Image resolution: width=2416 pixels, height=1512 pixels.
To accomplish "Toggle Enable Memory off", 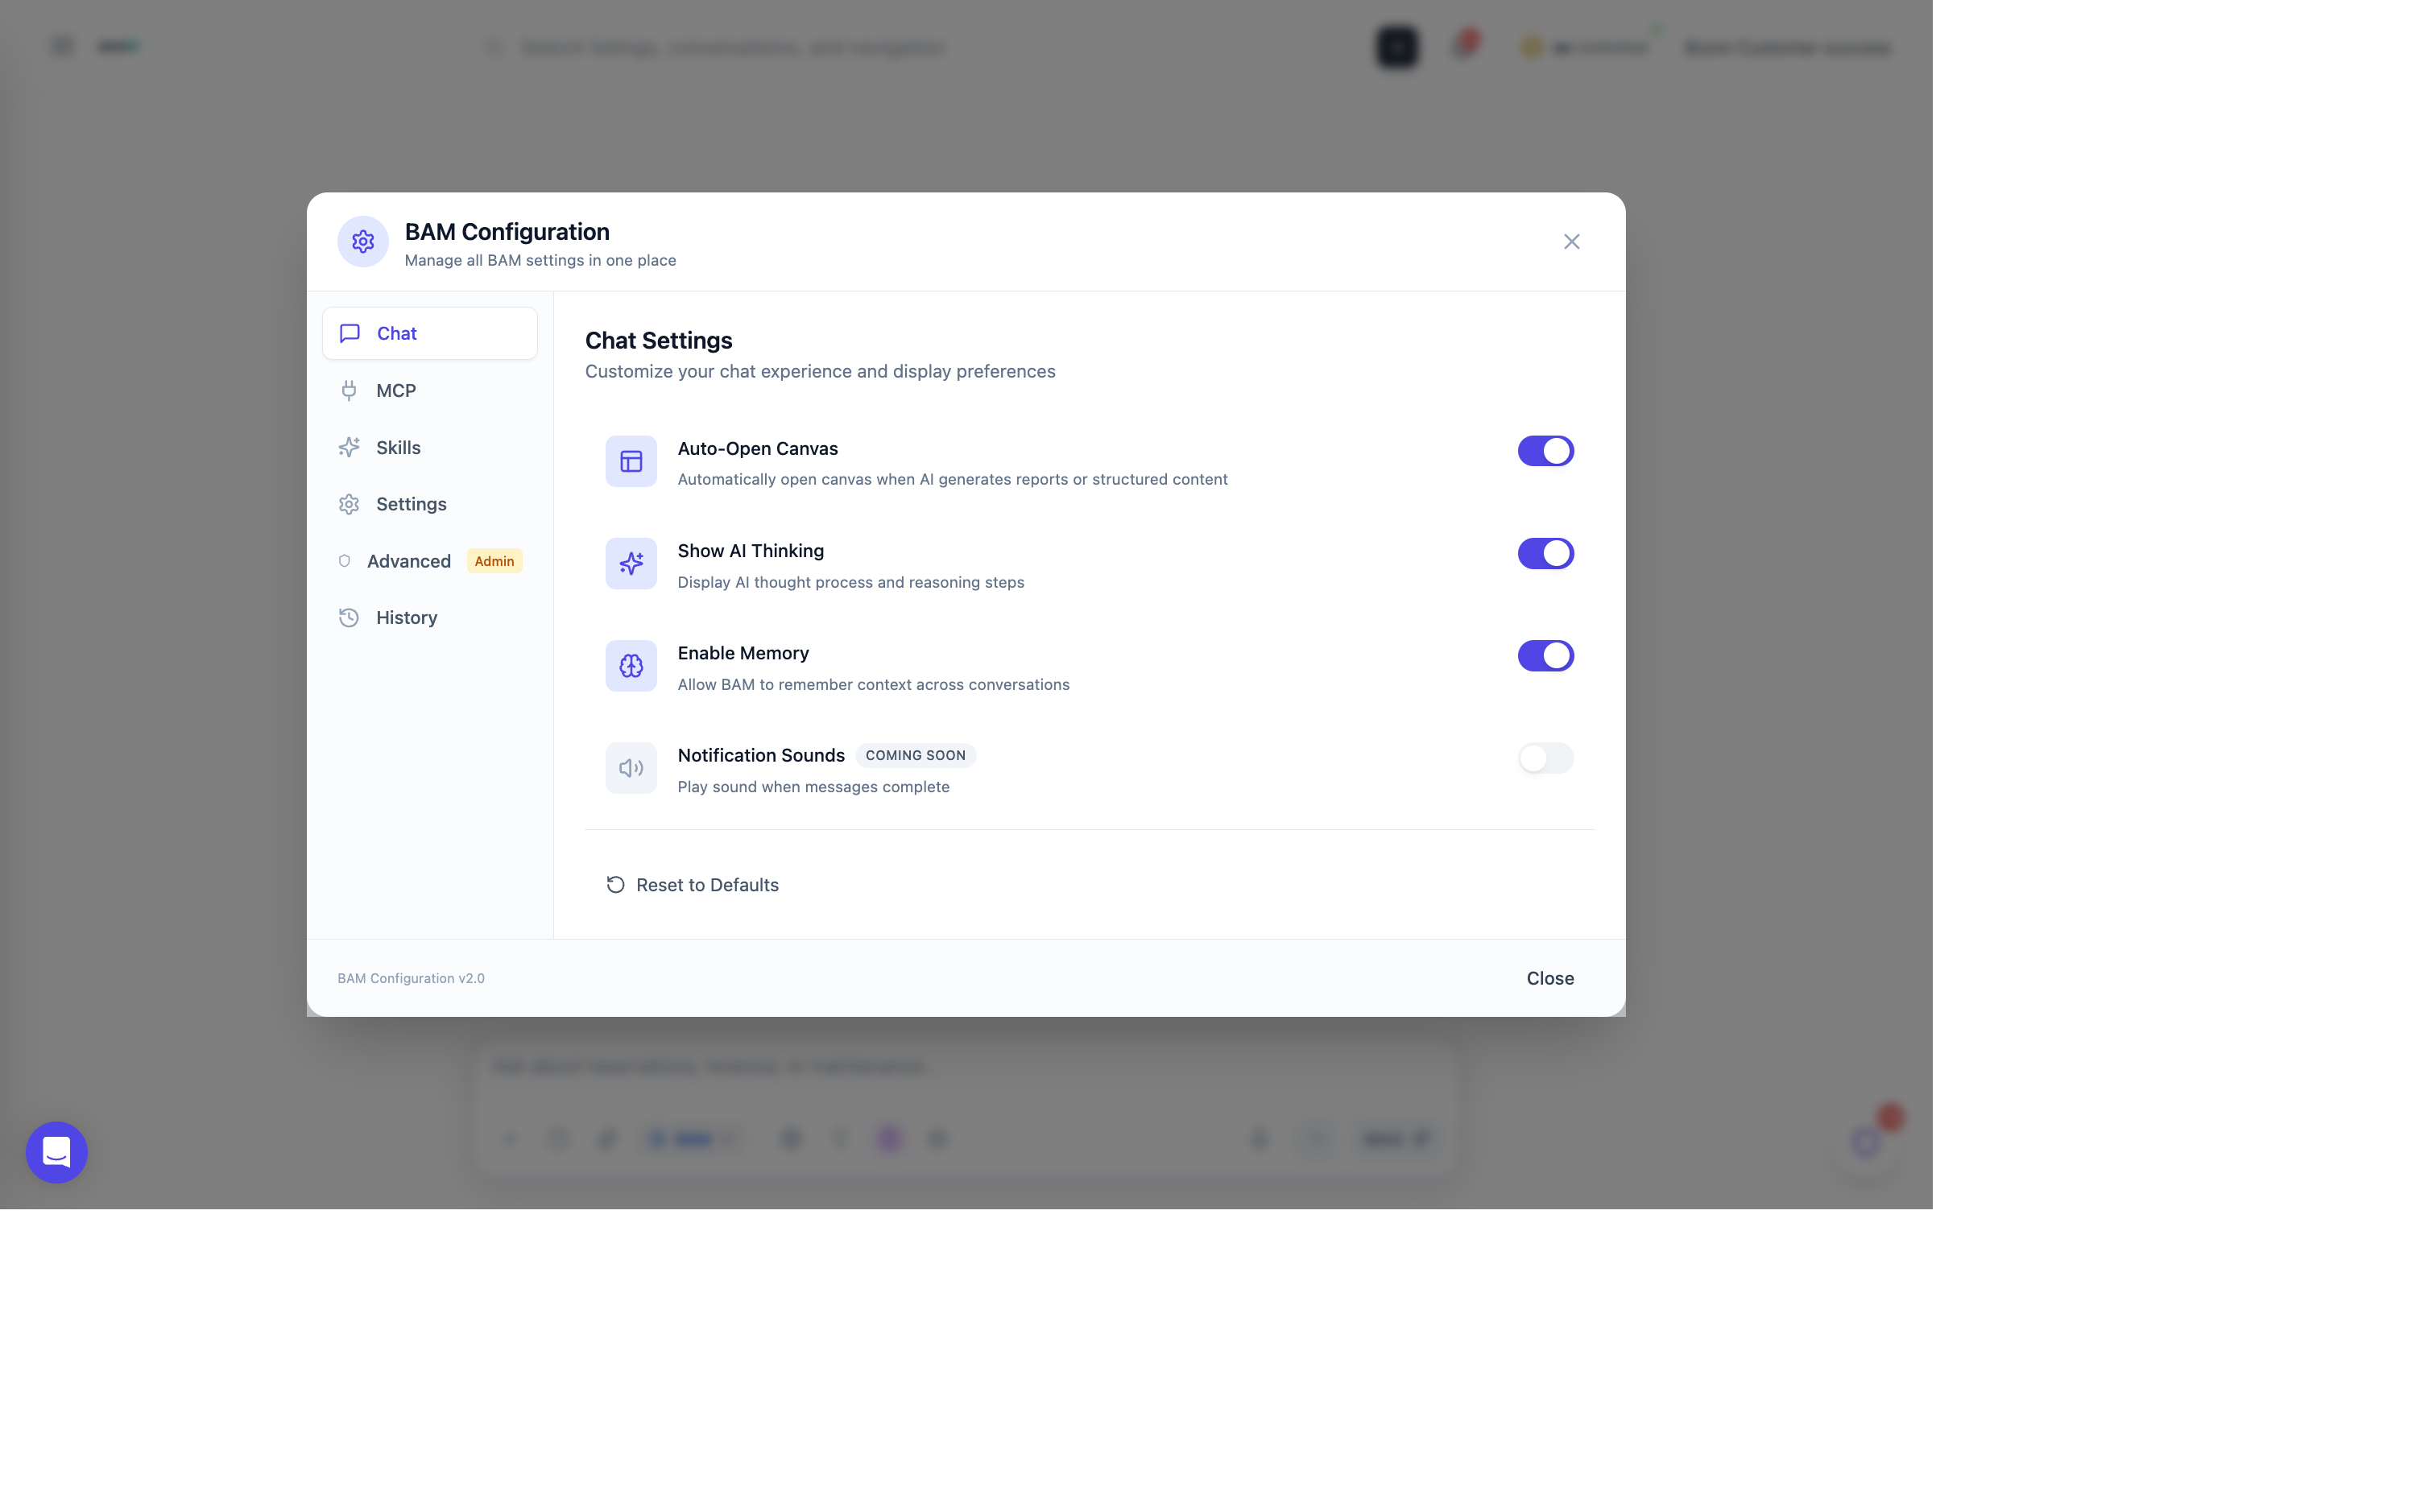I will point(1545,655).
